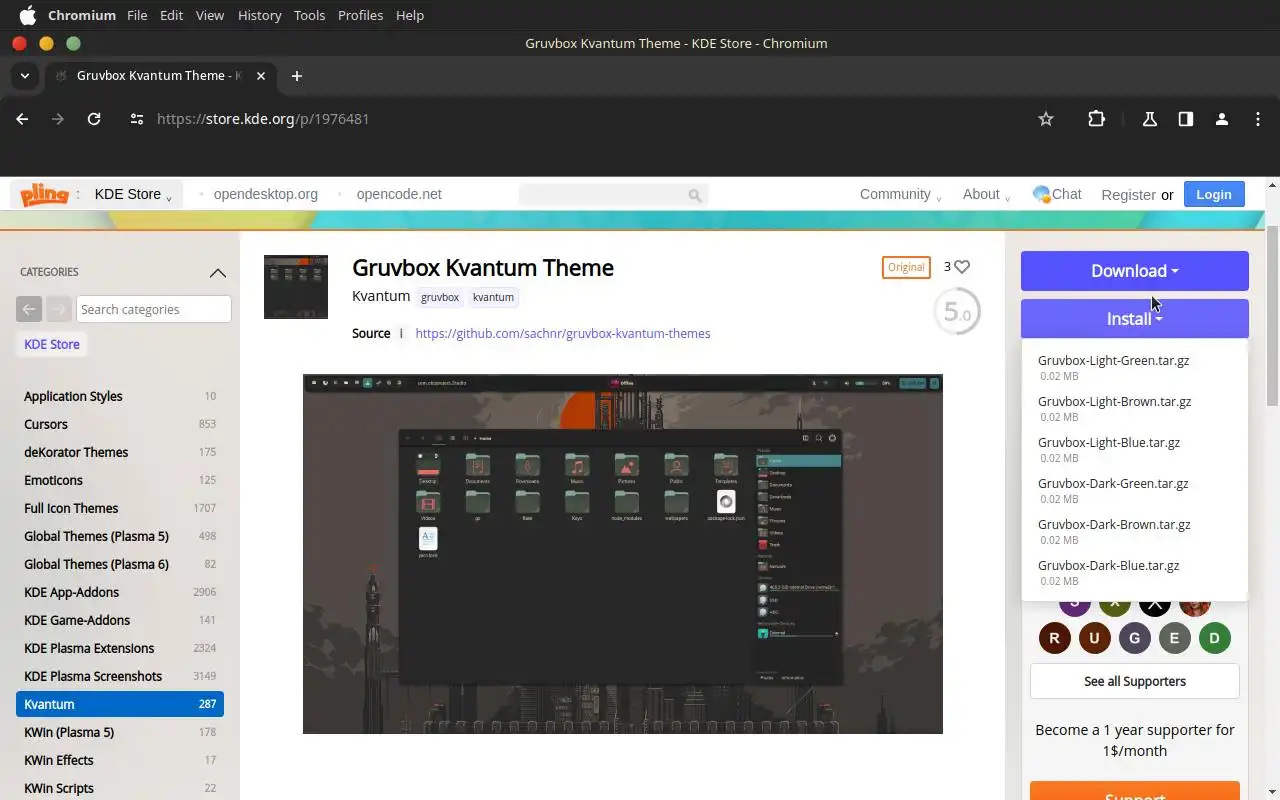Open the KWin Effects category

(x=120, y=760)
